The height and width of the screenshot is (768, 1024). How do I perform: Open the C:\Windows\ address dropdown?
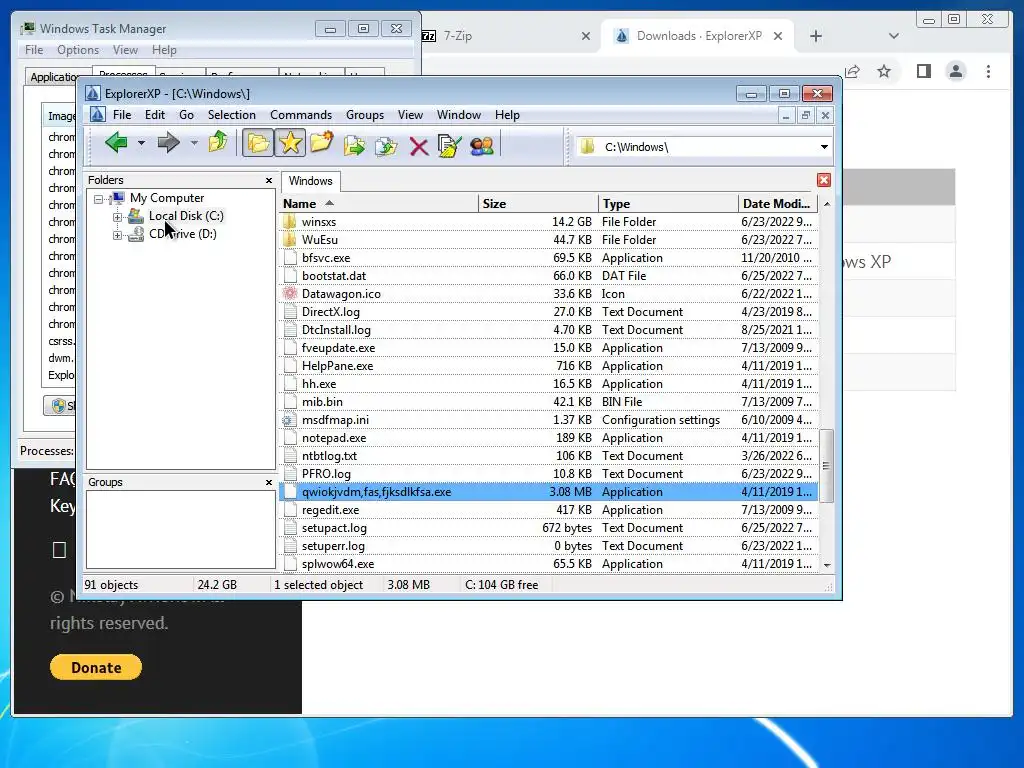[824, 147]
